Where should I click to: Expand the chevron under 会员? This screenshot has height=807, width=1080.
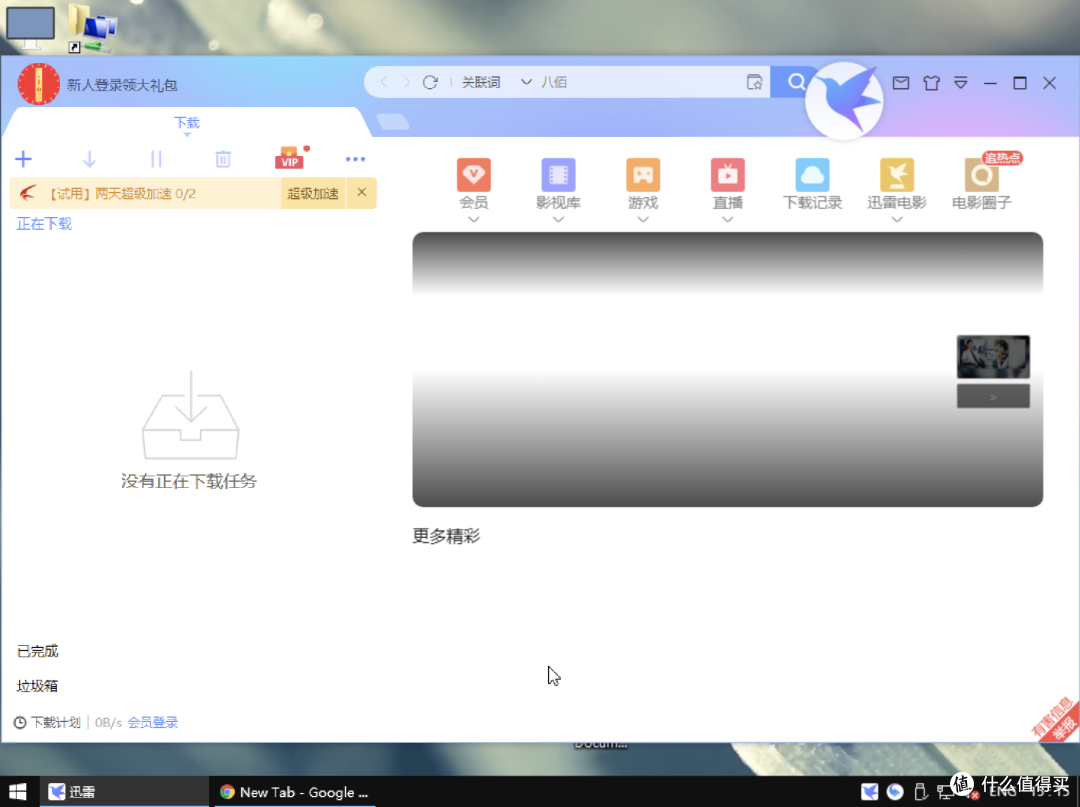point(474,220)
